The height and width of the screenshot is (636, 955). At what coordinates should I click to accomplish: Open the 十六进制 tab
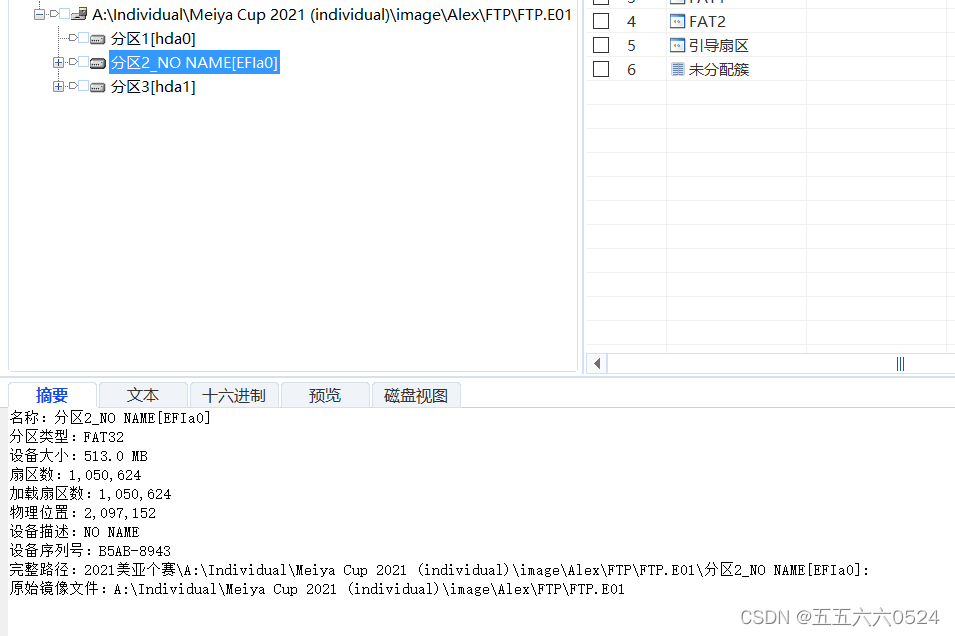234,395
